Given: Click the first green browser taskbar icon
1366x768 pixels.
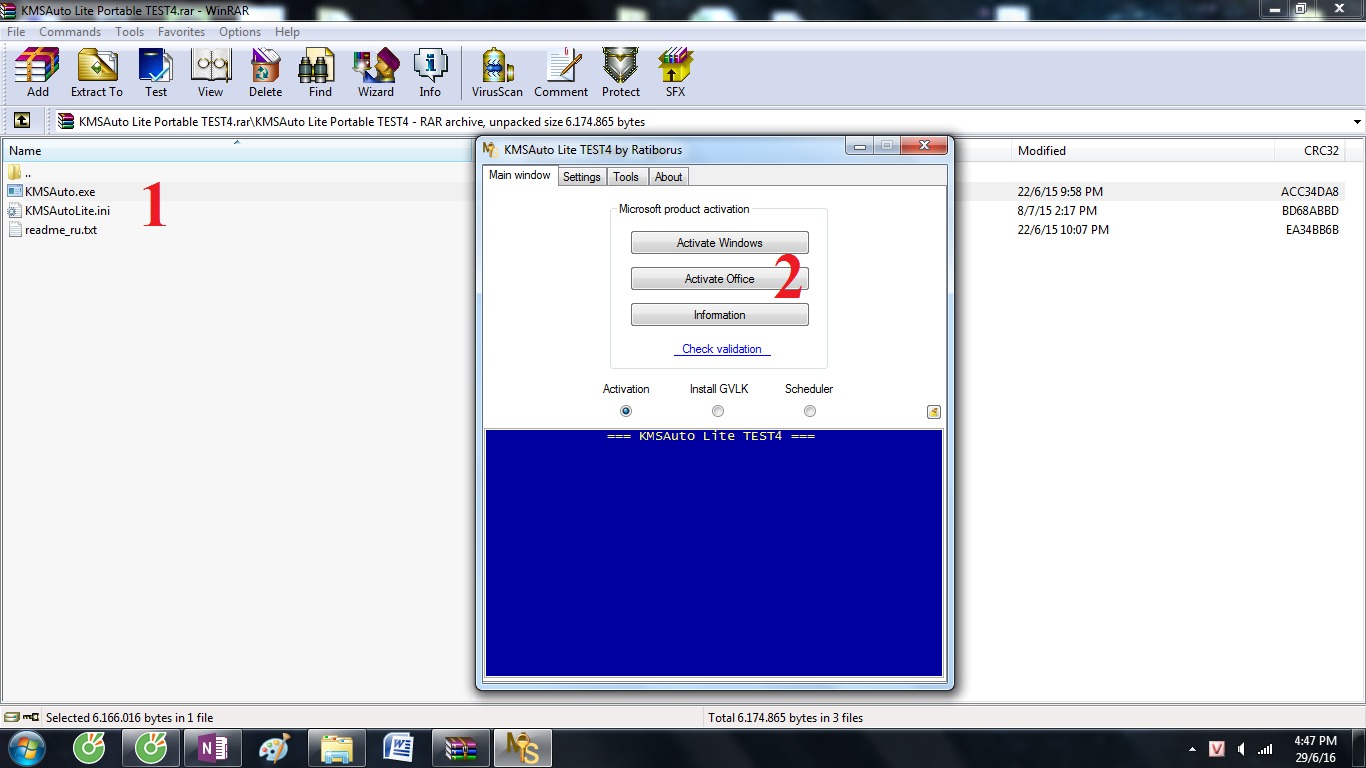Looking at the screenshot, I should coord(89,748).
